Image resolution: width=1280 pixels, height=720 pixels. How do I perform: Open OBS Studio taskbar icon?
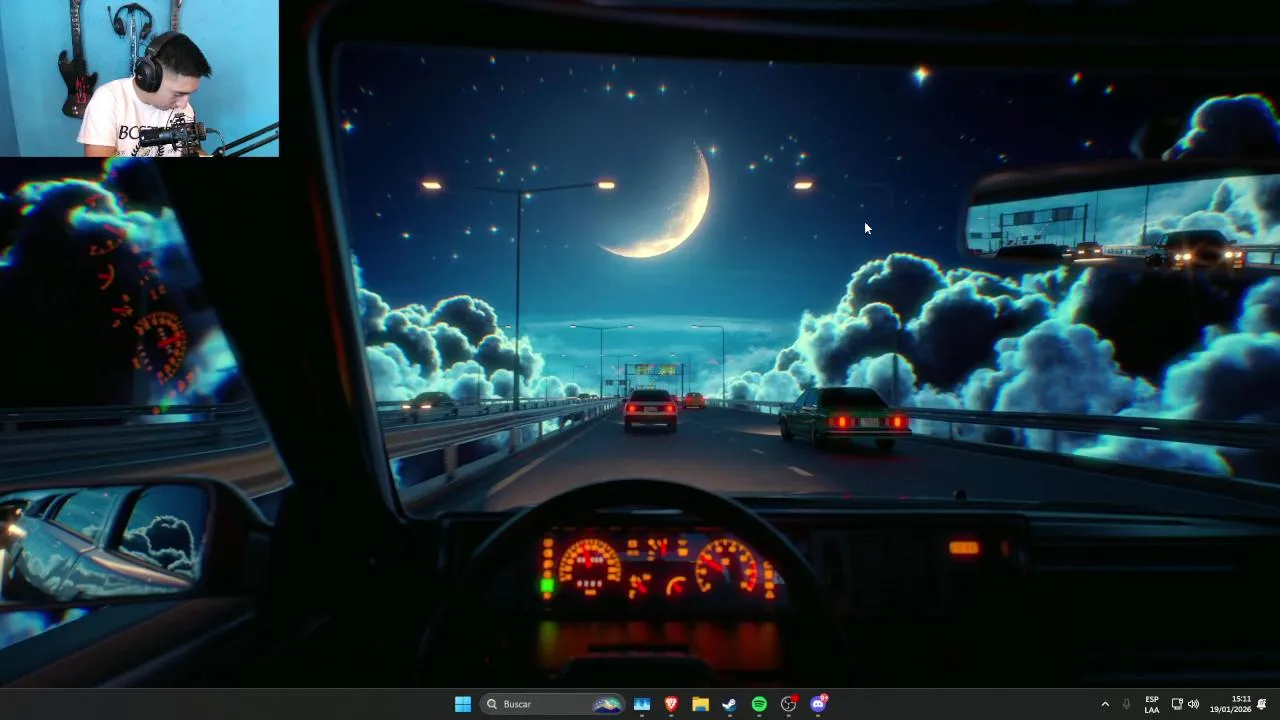(x=789, y=704)
